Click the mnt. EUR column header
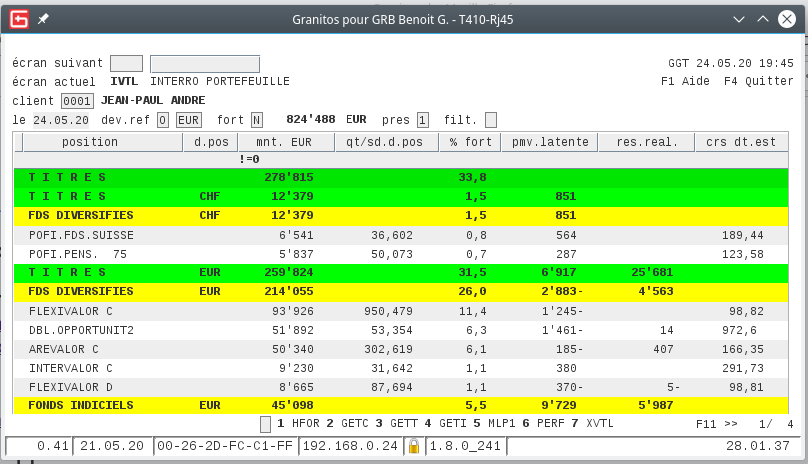The image size is (808, 464). tap(282, 143)
